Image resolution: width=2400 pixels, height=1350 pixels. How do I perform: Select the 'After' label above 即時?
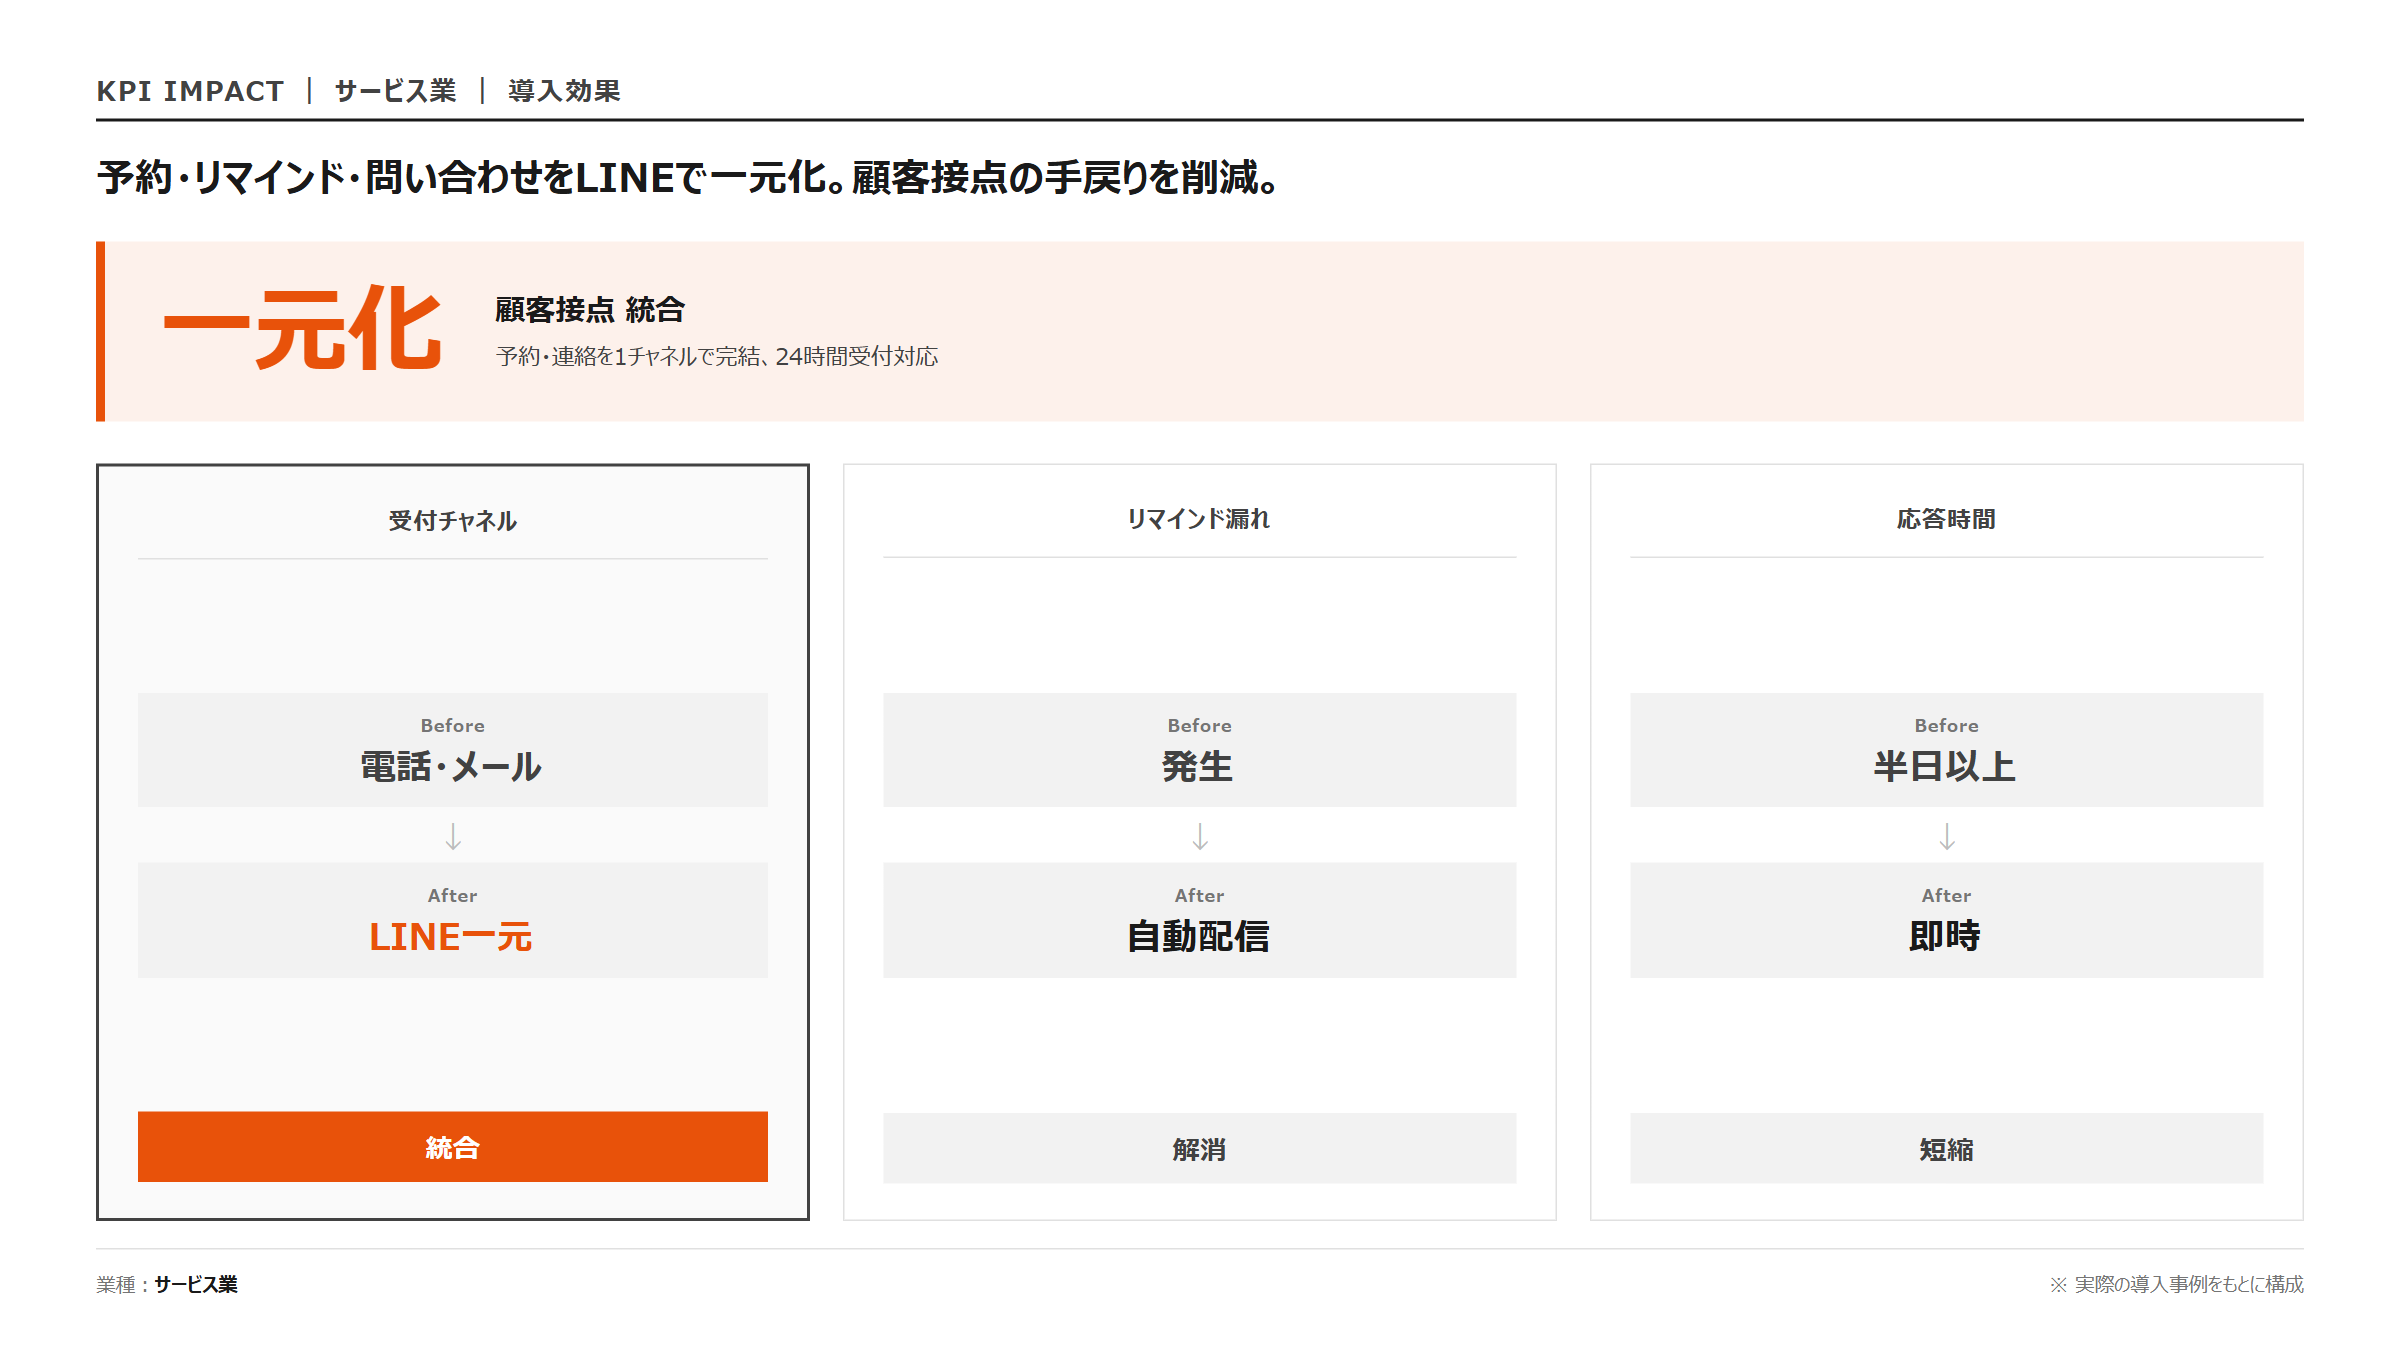1947,896
